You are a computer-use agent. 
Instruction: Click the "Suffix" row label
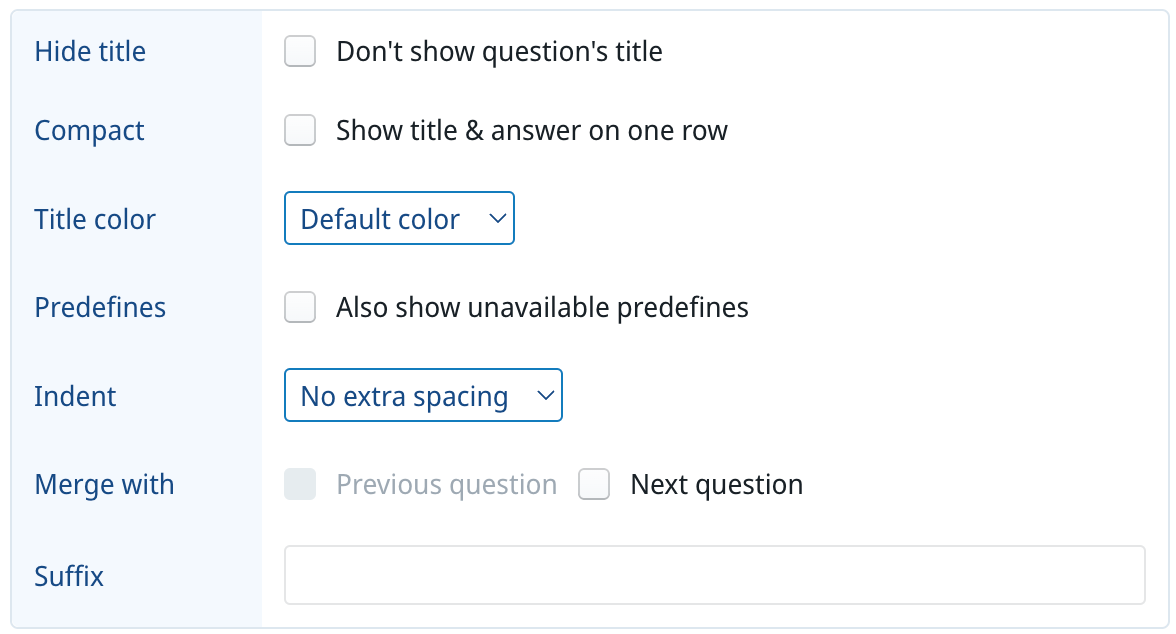point(69,576)
